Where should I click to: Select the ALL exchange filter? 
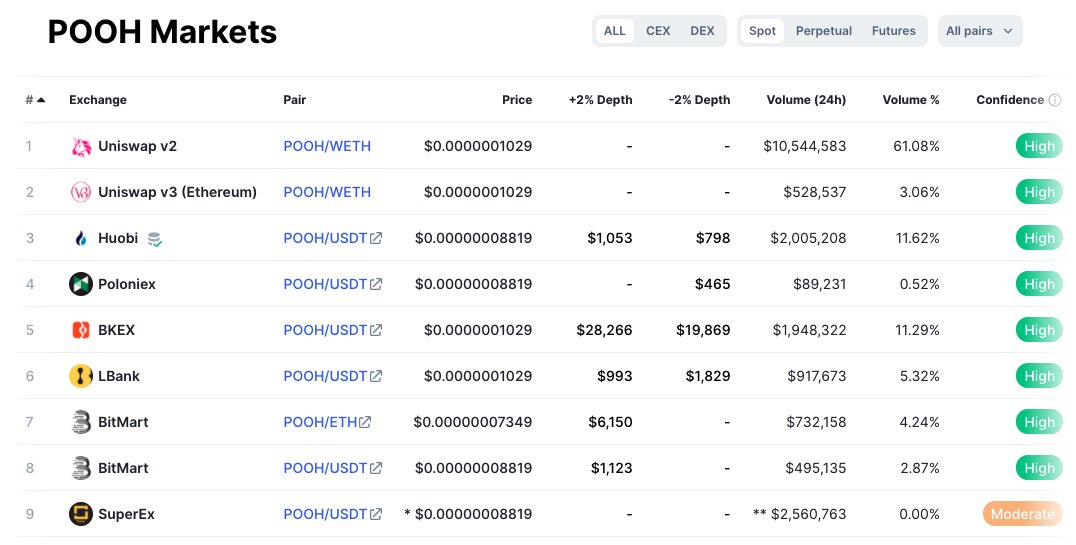coord(614,31)
